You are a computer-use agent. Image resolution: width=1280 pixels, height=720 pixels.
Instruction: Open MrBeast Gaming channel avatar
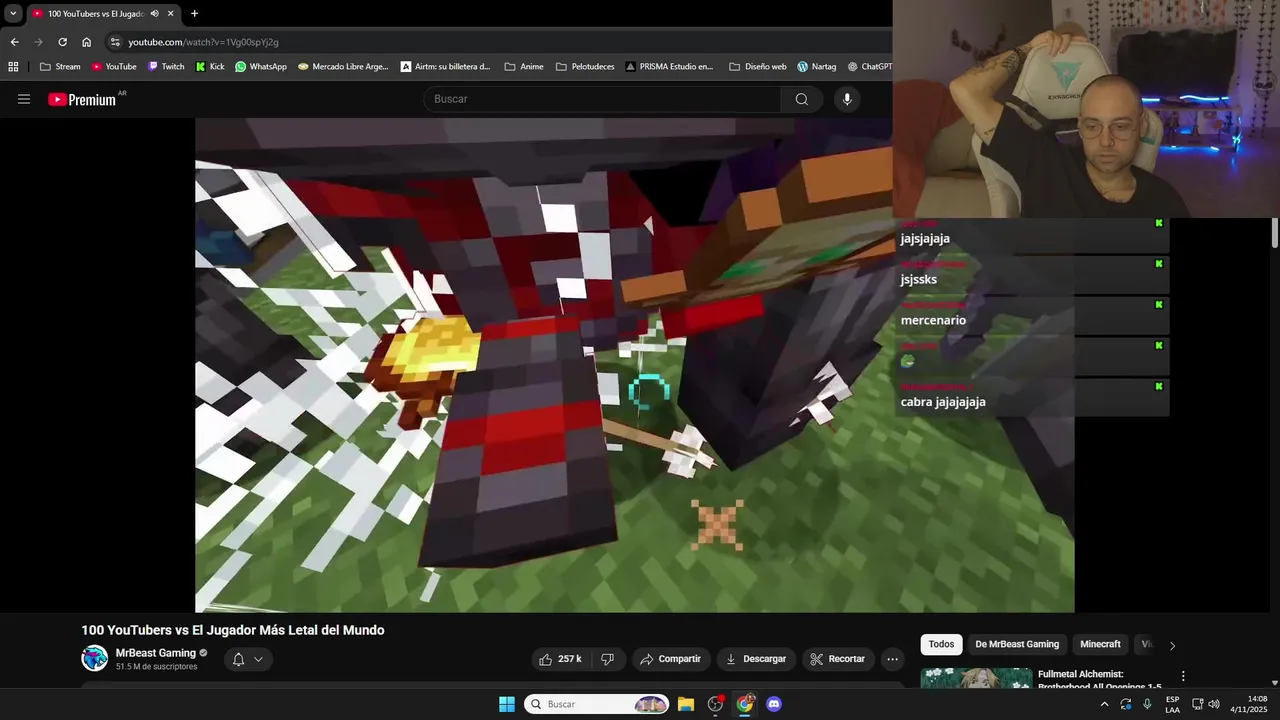[95, 658]
